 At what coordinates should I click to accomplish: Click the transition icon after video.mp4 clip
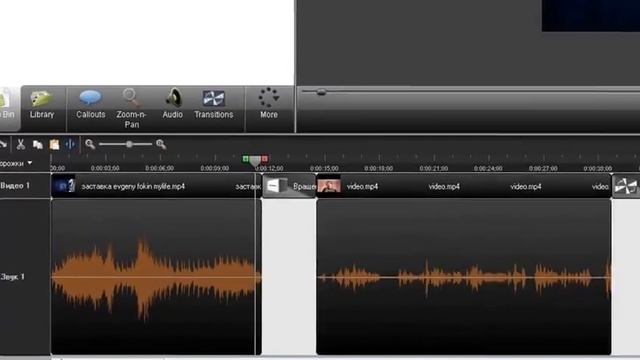click(626, 186)
